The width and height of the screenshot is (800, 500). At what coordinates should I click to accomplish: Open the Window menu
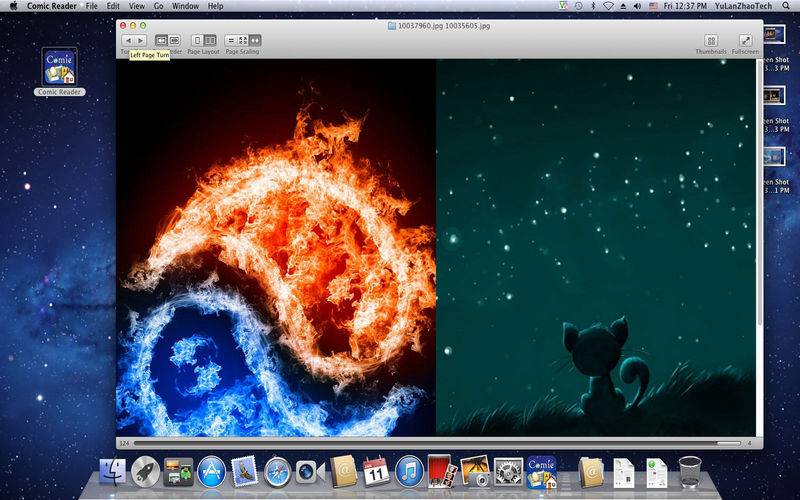click(x=185, y=6)
